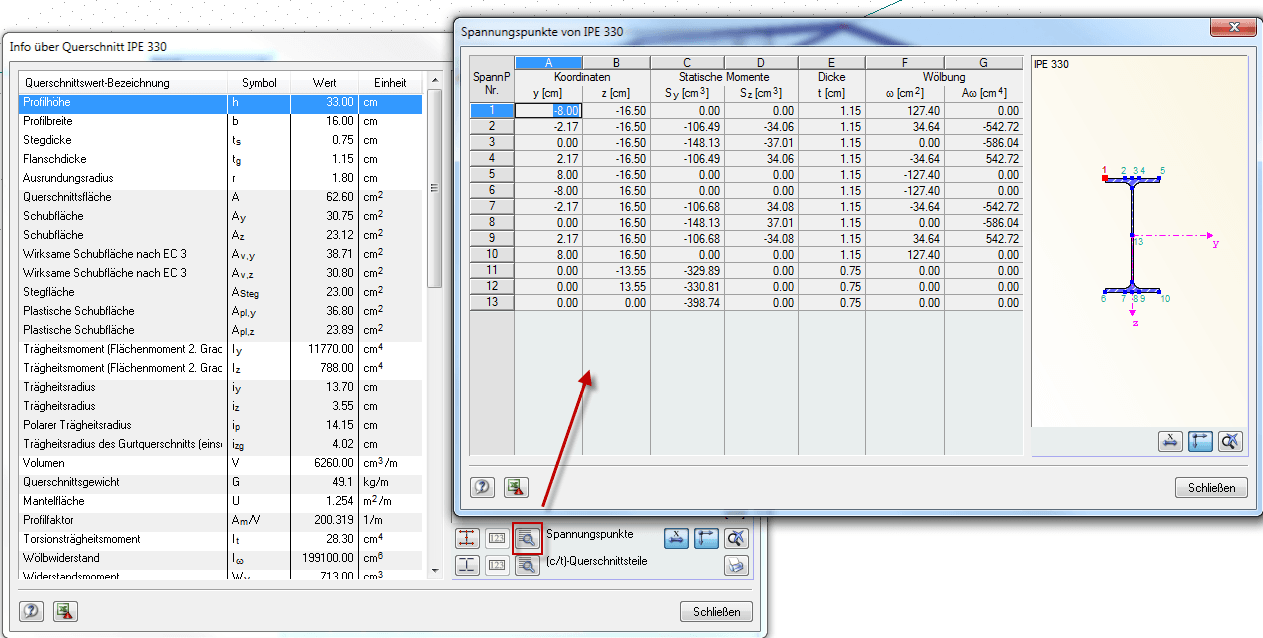The width and height of the screenshot is (1263, 638).
Task: Select stress point row 1 header
Action: 492,111
